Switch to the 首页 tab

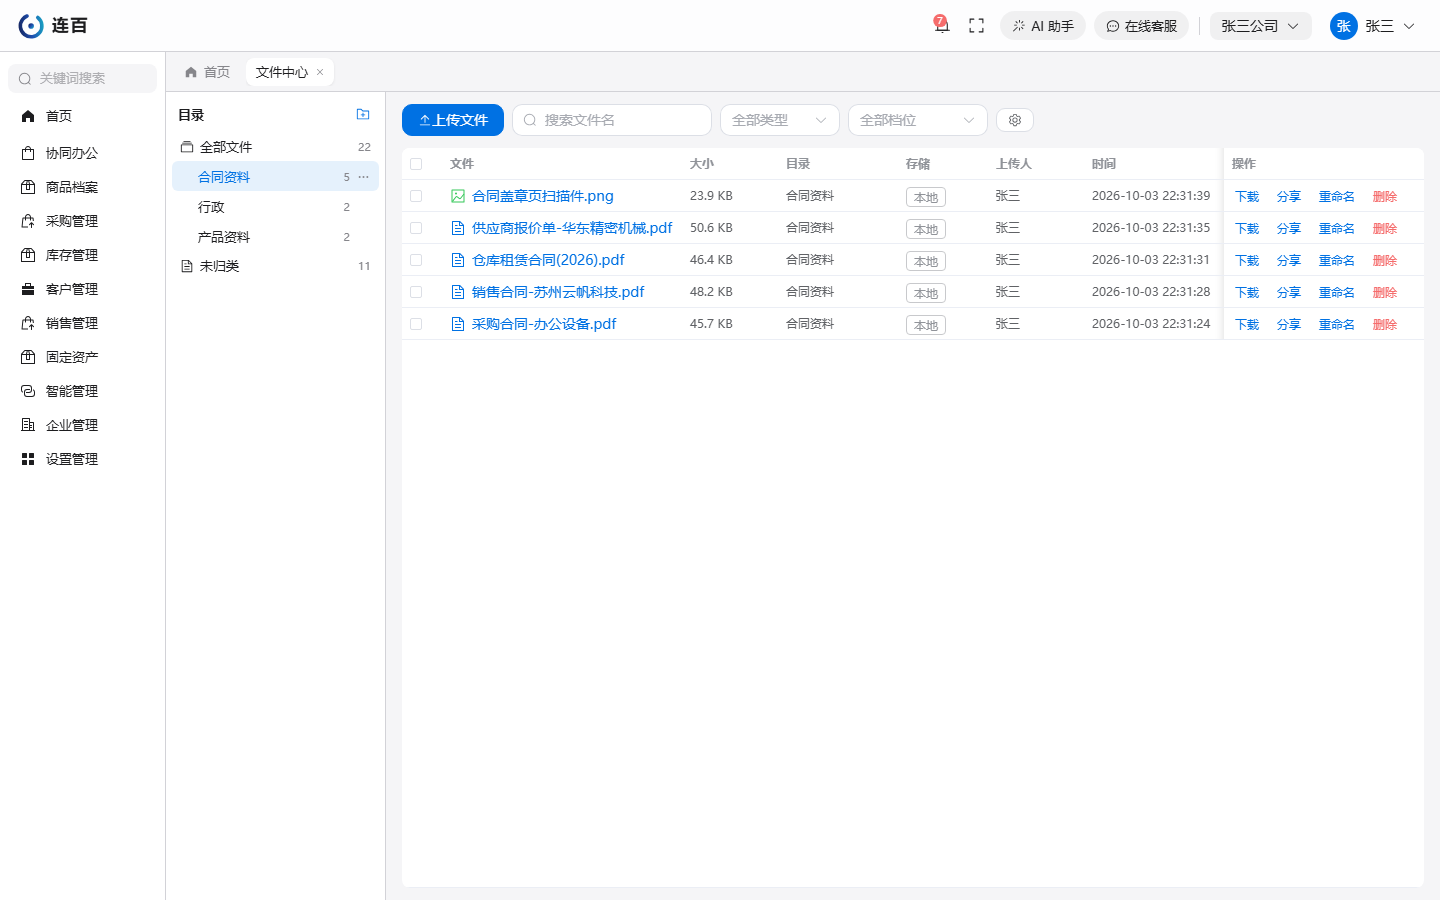[x=208, y=72]
